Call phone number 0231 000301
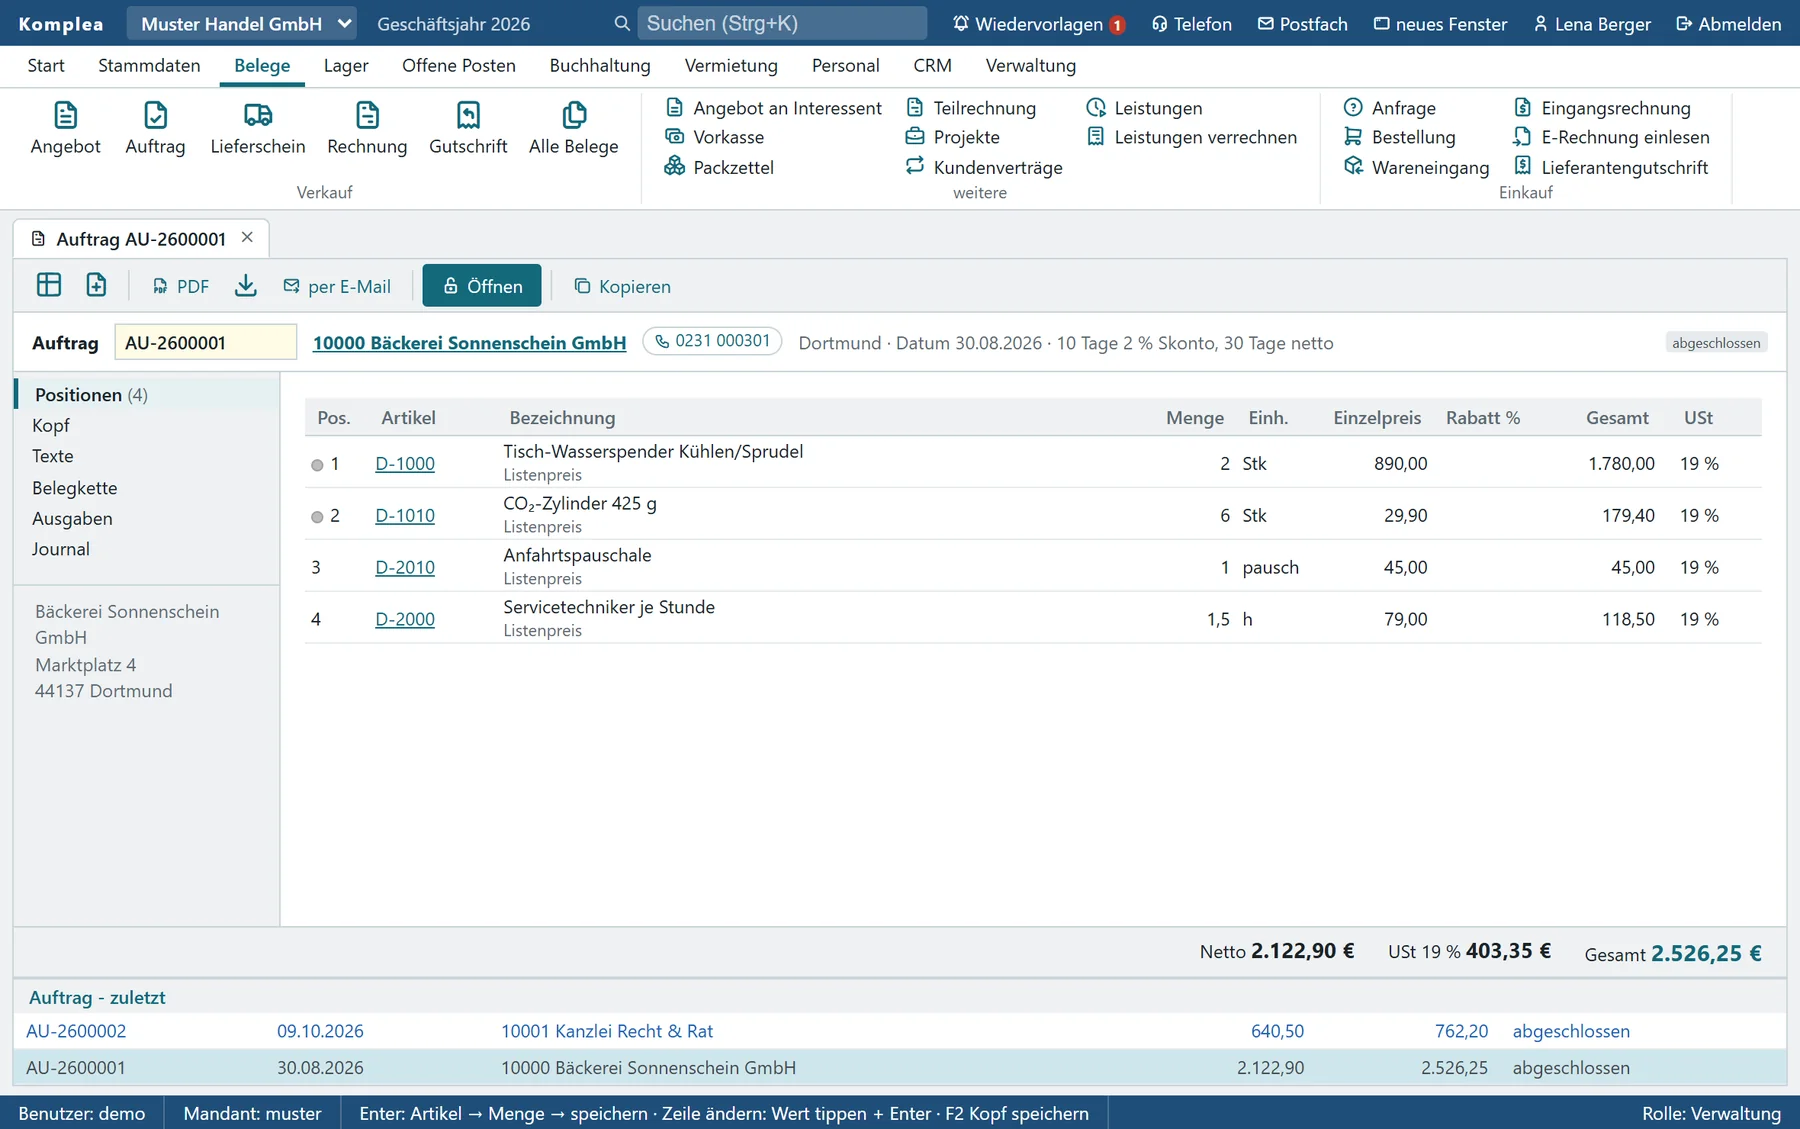 pyautogui.click(x=712, y=341)
